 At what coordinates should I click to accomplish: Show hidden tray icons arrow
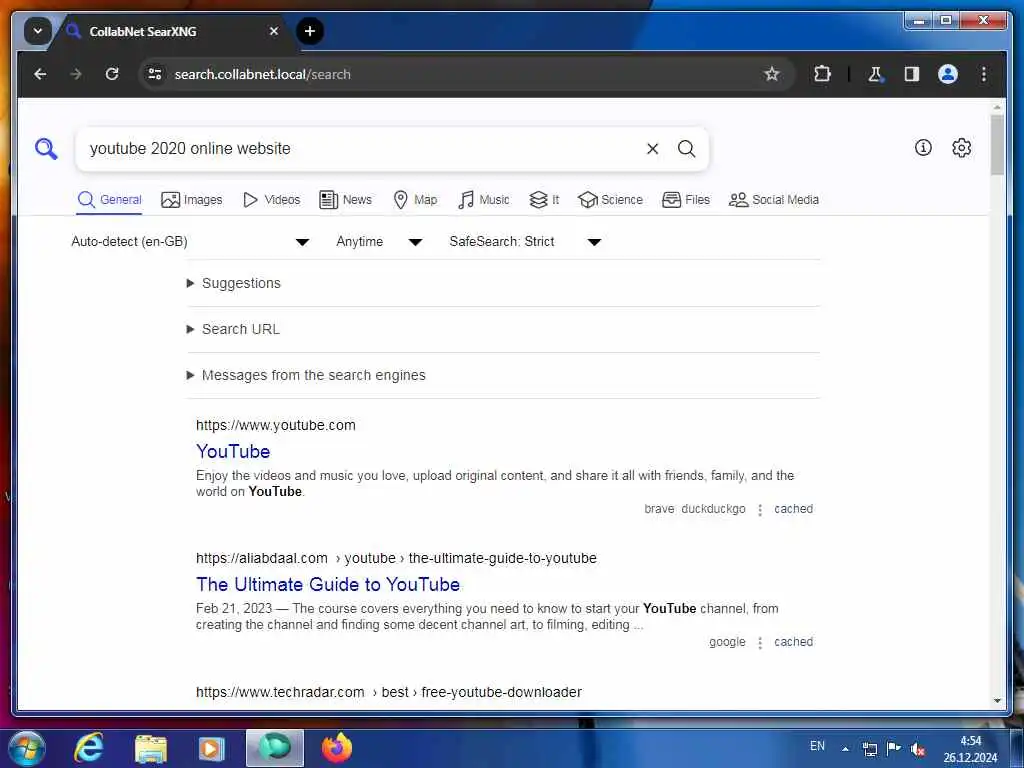coord(845,749)
